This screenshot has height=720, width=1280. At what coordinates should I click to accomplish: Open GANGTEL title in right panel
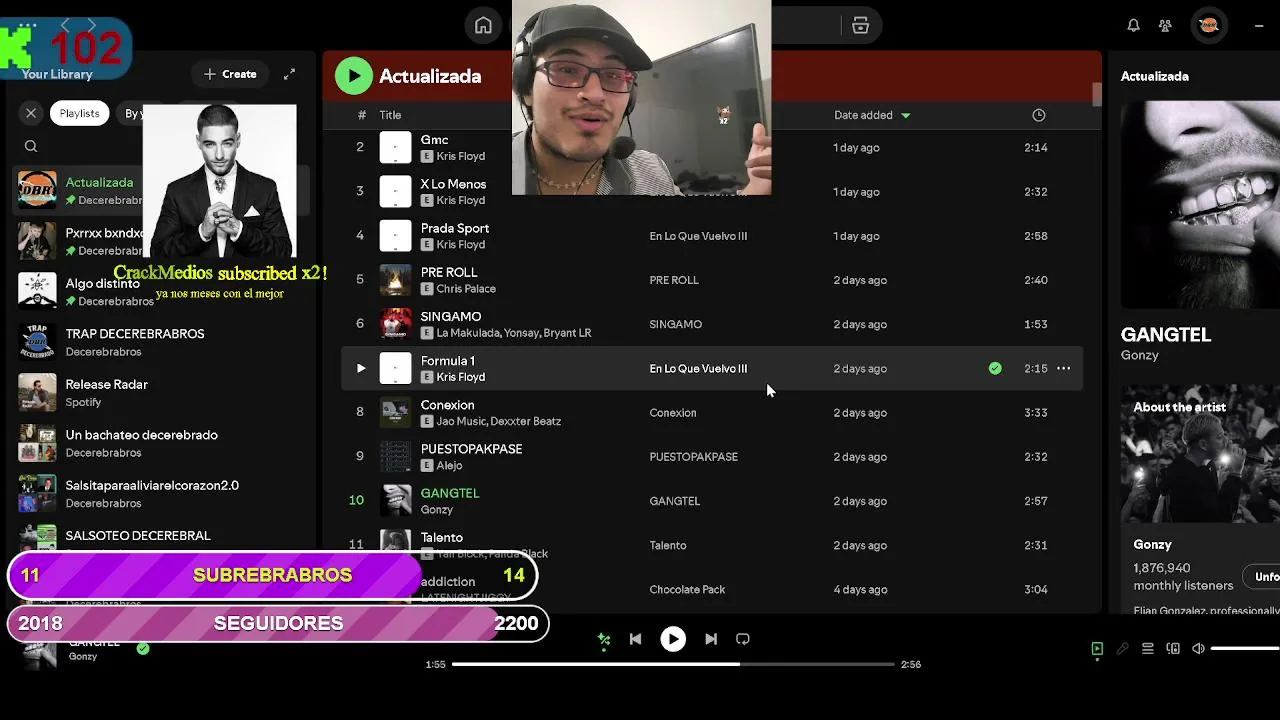pos(1166,335)
